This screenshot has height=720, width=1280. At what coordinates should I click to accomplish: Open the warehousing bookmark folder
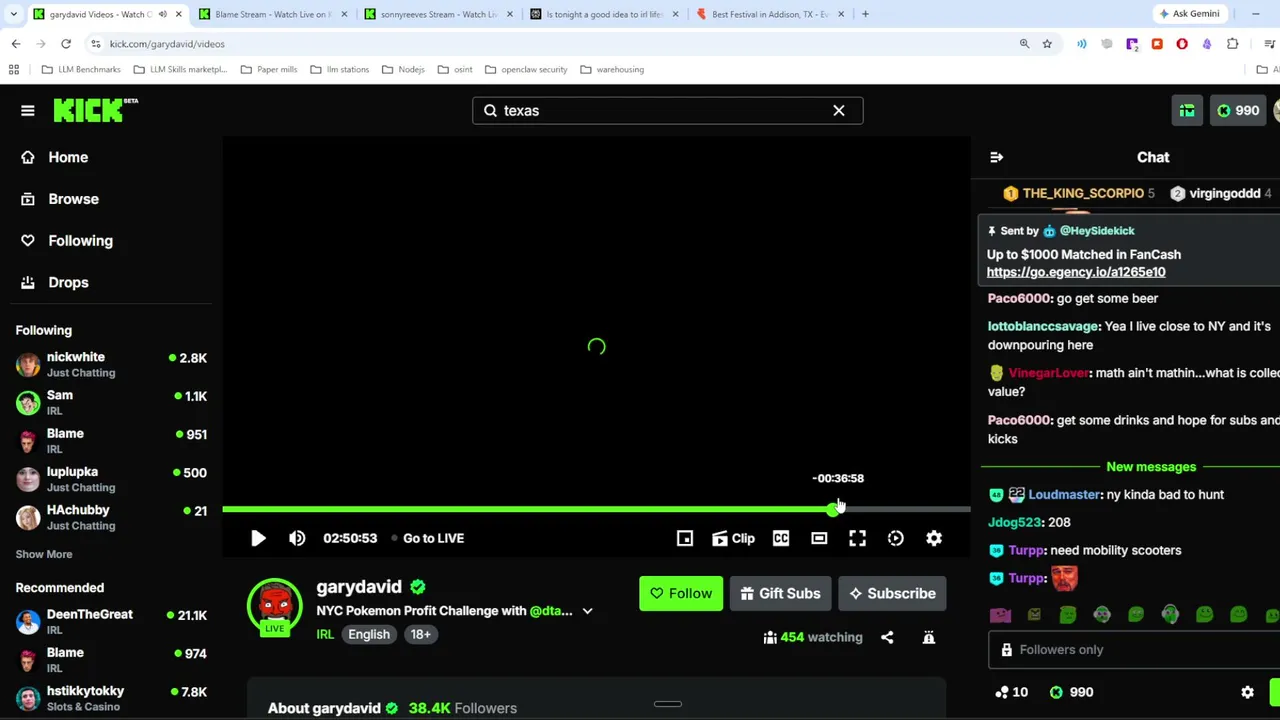coord(611,69)
